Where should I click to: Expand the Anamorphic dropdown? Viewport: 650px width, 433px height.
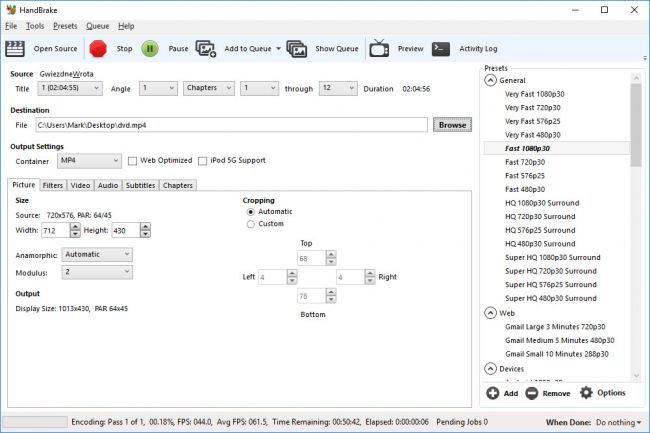point(96,254)
